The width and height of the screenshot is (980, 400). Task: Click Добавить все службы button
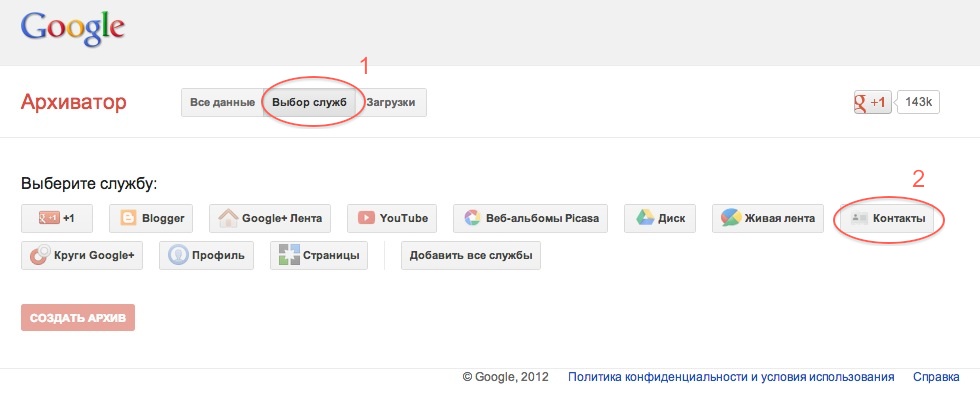(471, 255)
